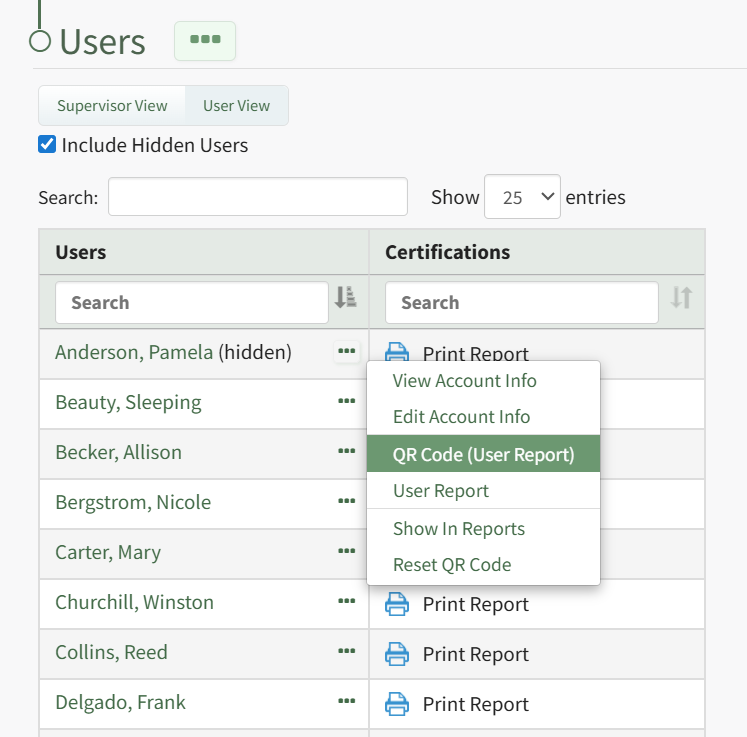Uncheck the Include Hidden Users checkbox

(47, 145)
